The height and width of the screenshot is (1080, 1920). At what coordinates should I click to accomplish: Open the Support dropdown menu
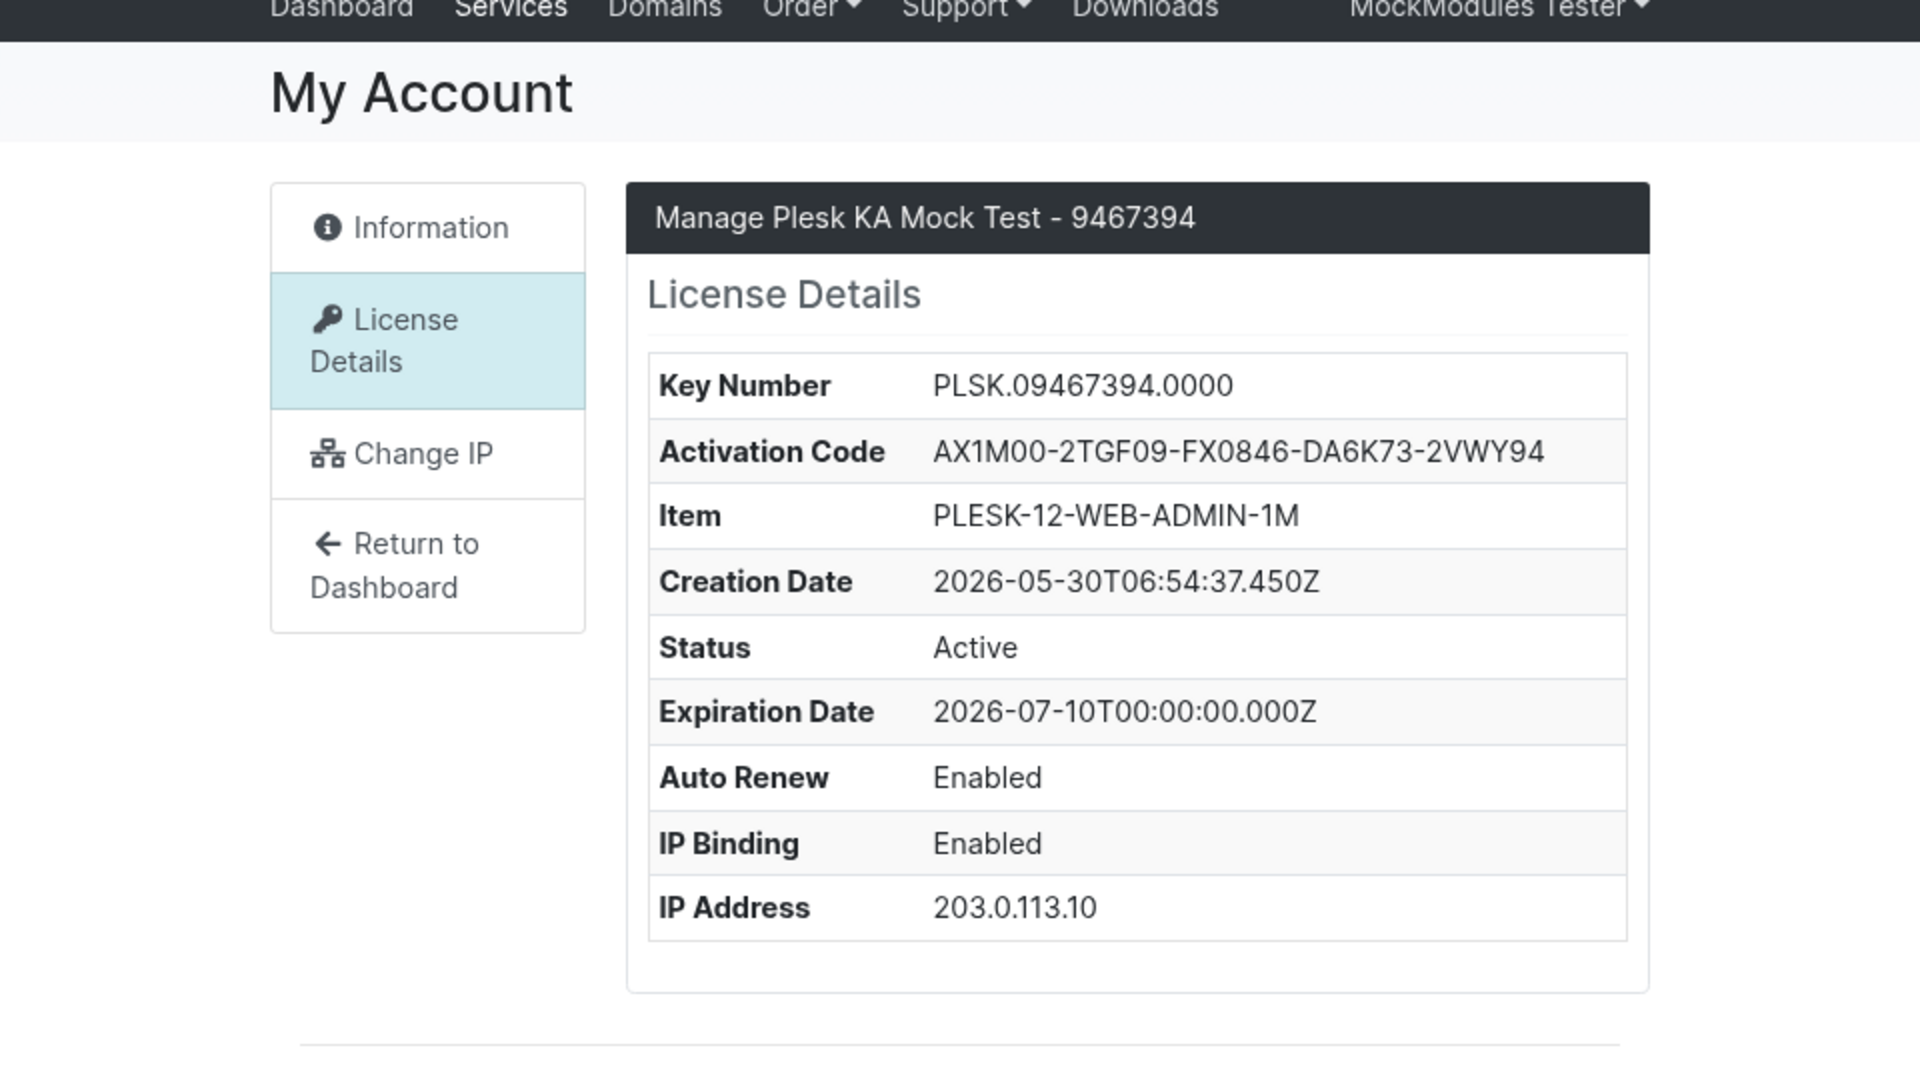[x=966, y=9]
